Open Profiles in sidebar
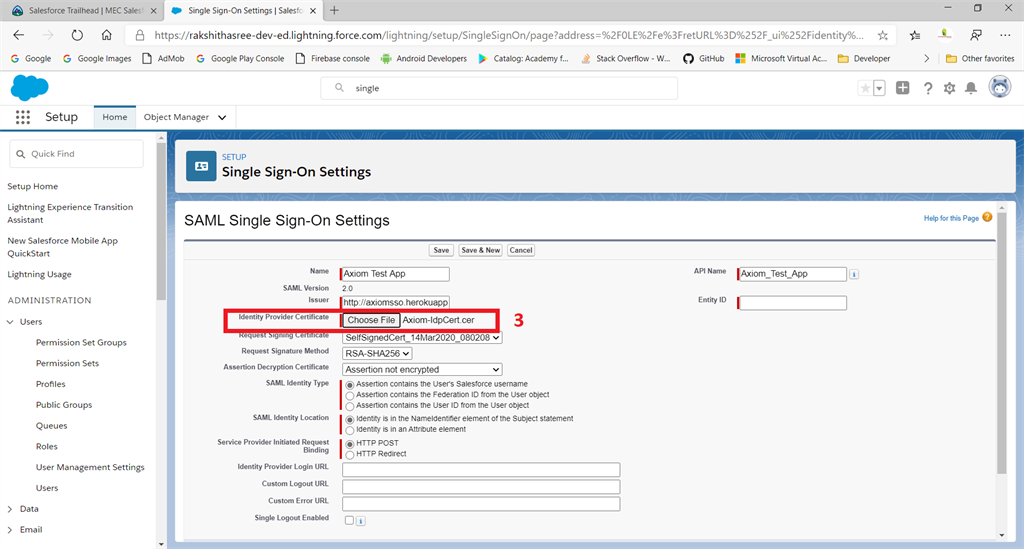The image size is (1024, 549). (x=50, y=384)
